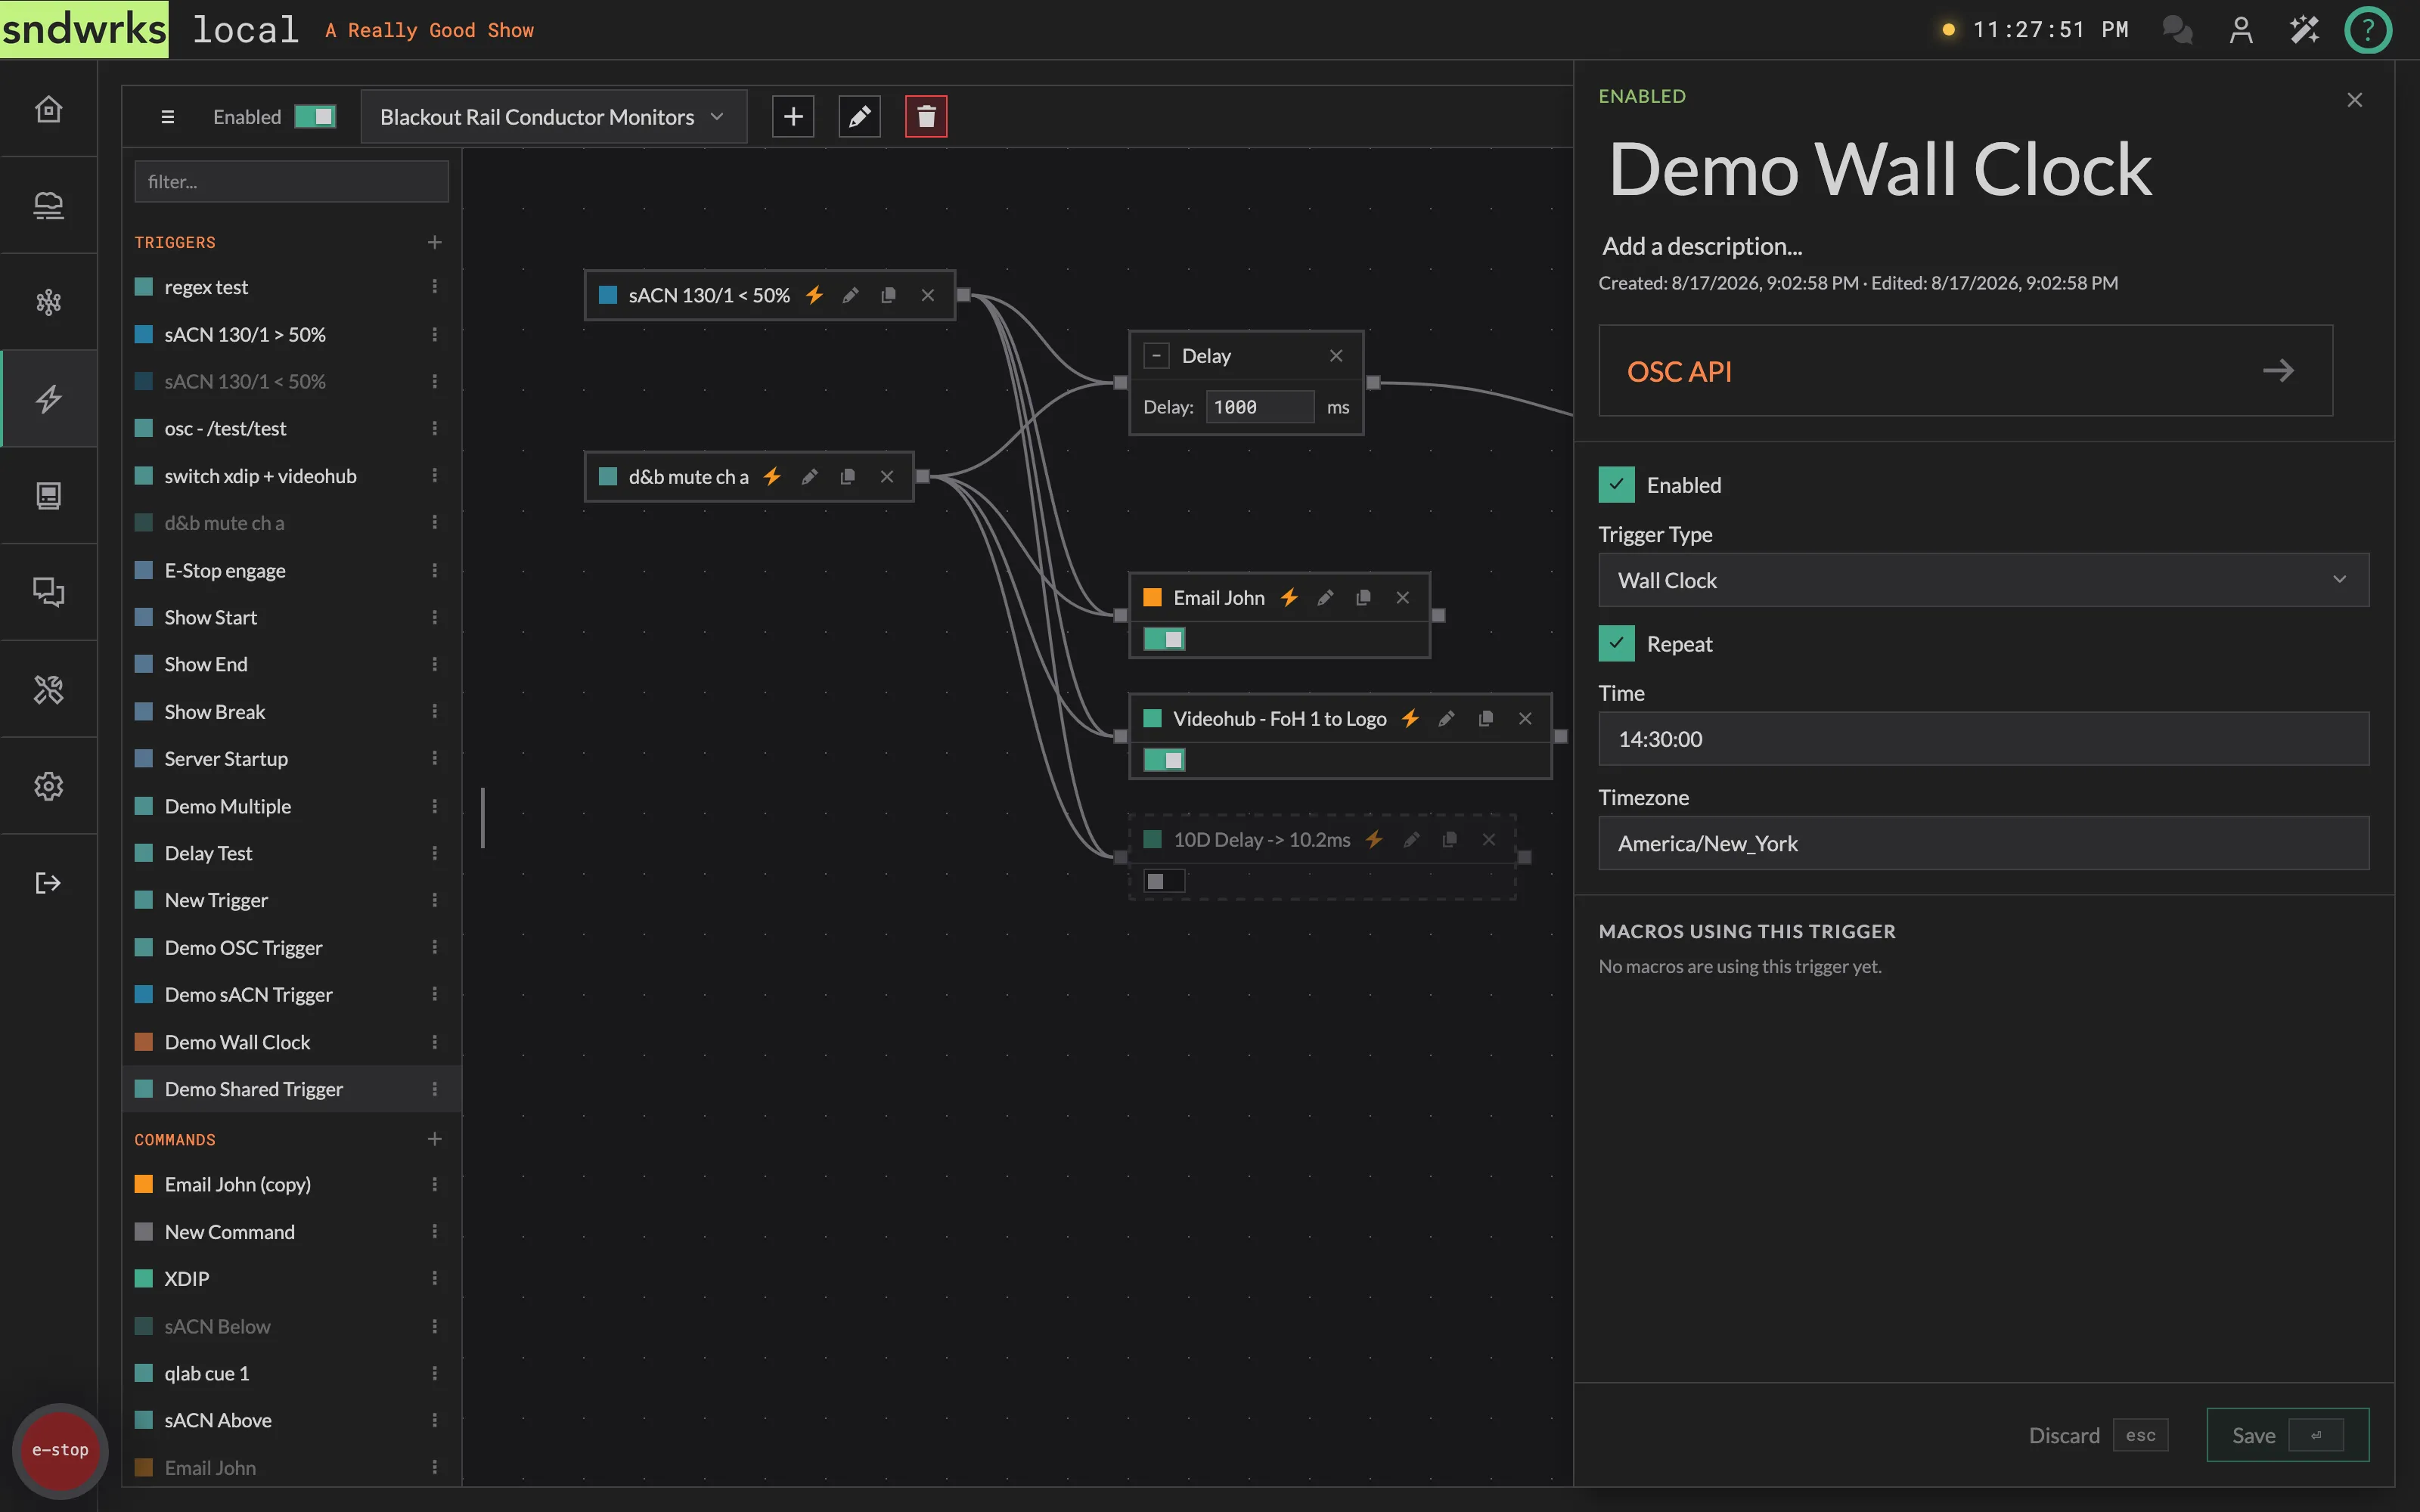Fire the Videohub - FoH 1 to Logo node

coord(1410,719)
